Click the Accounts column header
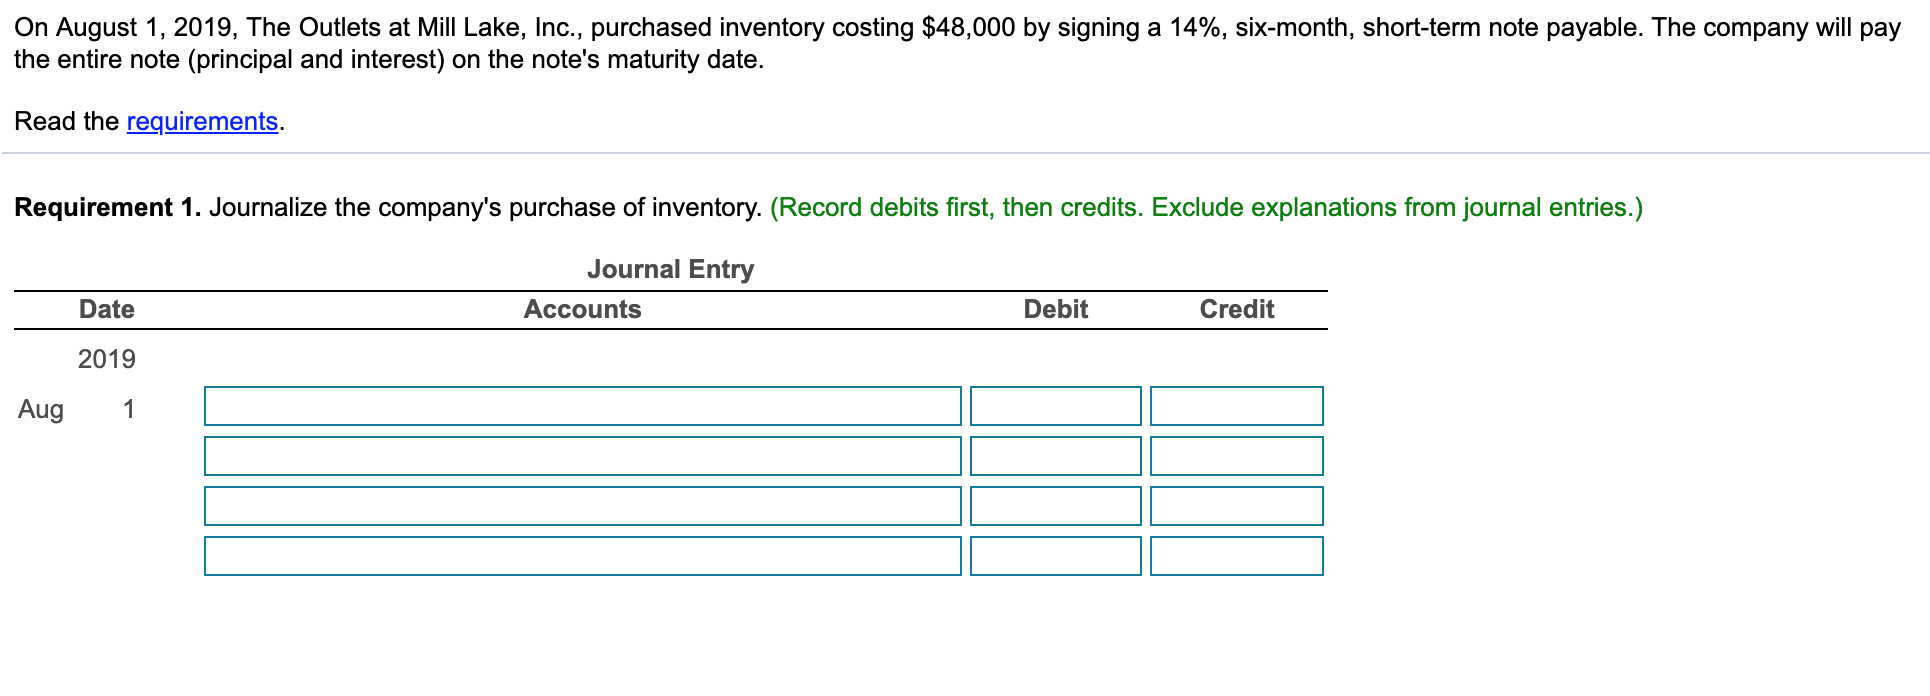Screen dimensions: 1930x696 pos(582,309)
